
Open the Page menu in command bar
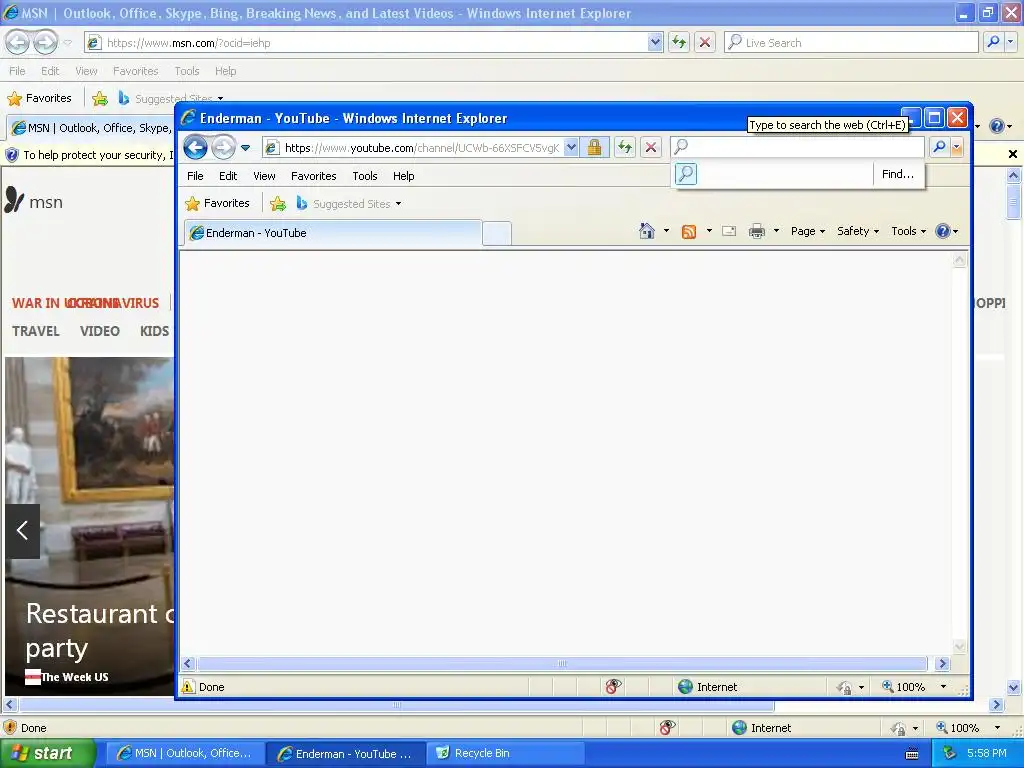[808, 231]
